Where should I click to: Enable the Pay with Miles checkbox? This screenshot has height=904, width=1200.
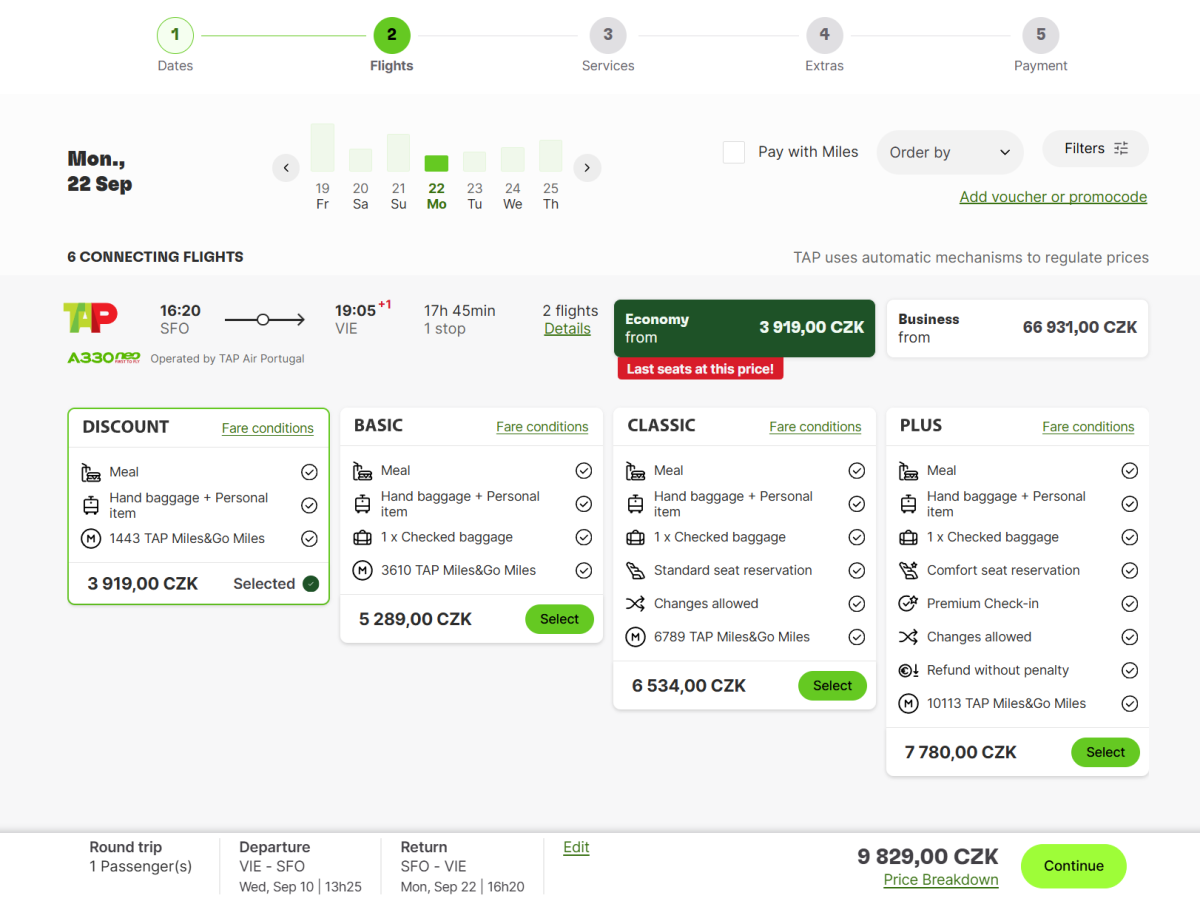734,152
